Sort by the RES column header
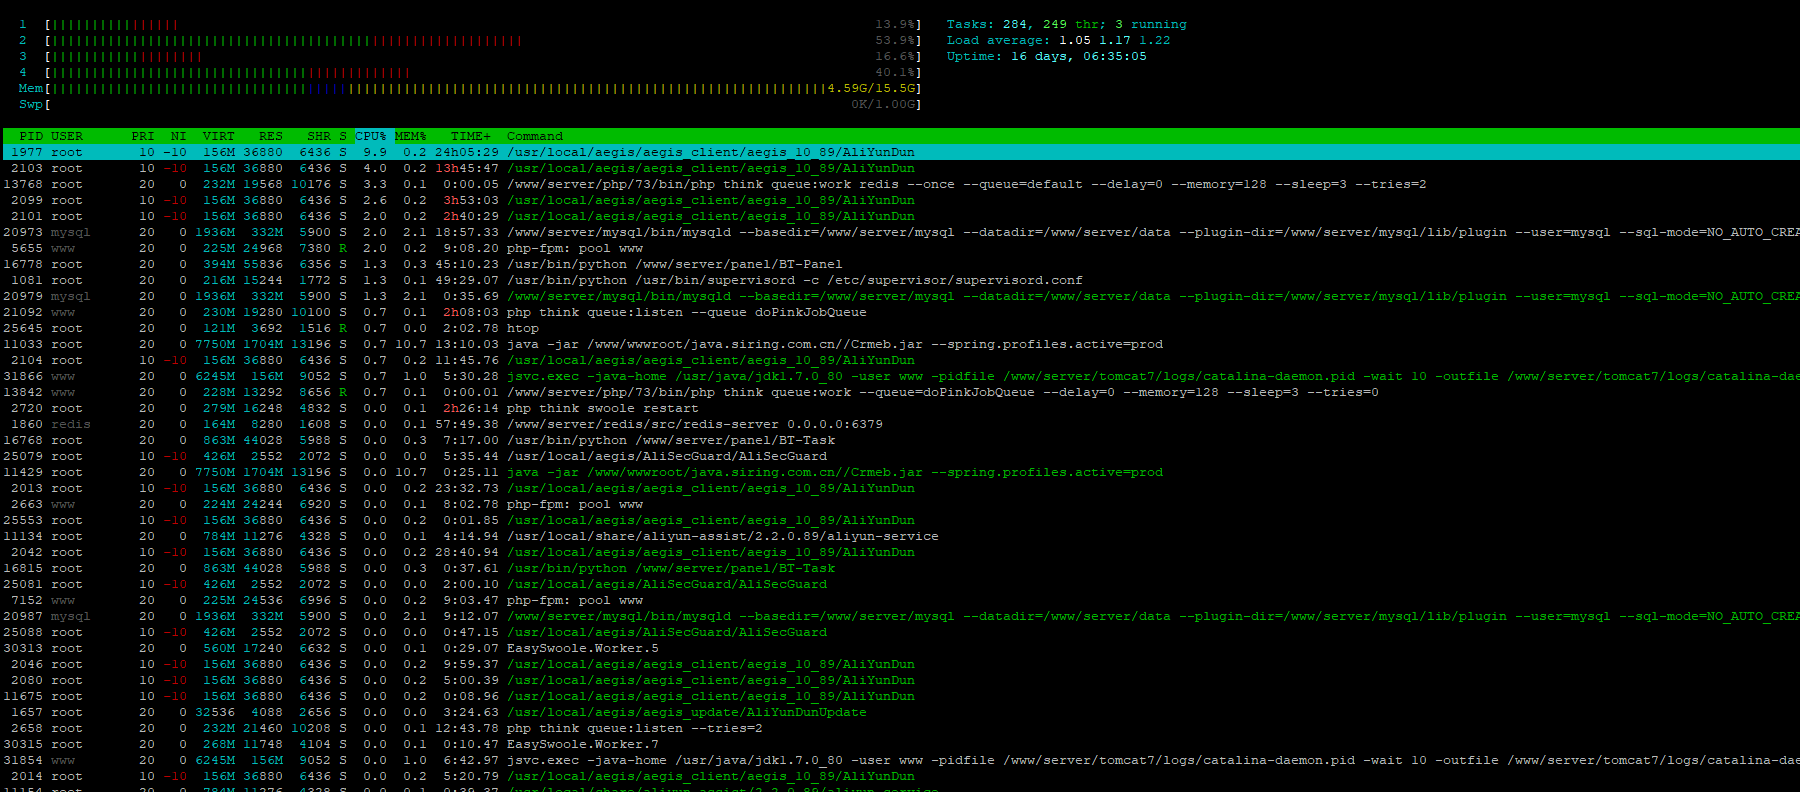Viewport: 1800px width, 792px height. (x=271, y=136)
